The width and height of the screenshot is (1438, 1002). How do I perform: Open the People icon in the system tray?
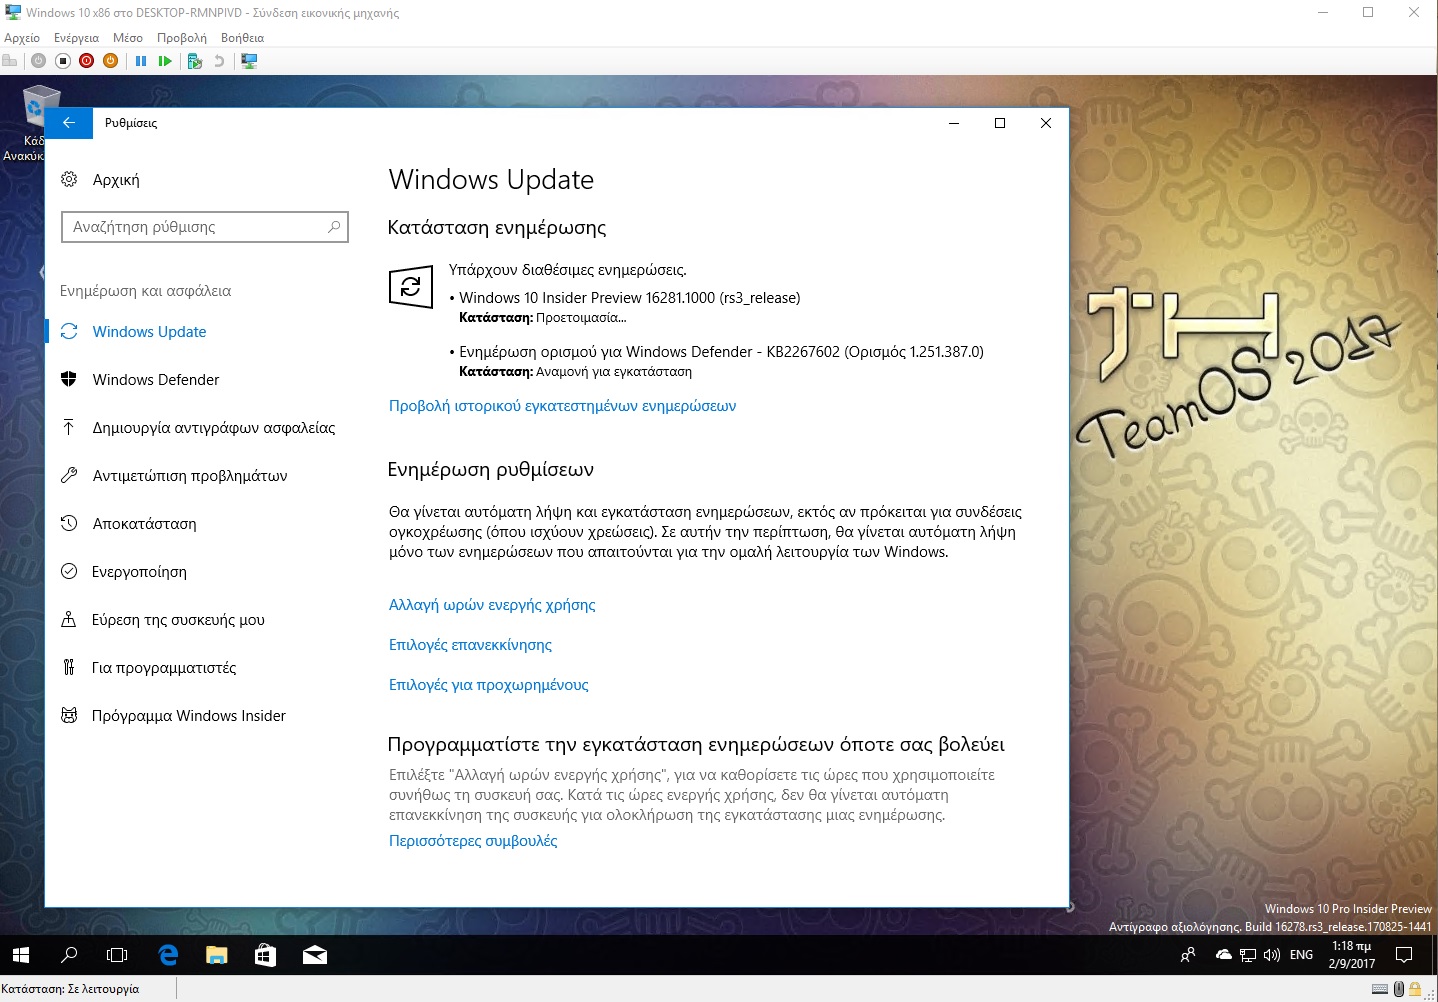point(1187,955)
